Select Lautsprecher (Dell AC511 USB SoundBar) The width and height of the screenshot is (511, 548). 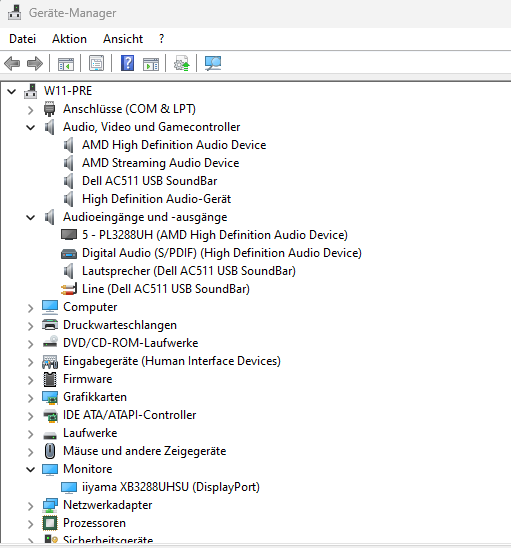[x=189, y=271]
